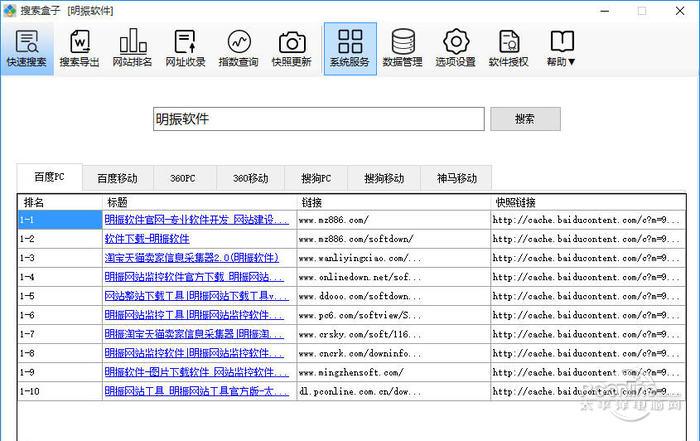Viewport: 700px width, 441px height.
Task: Switch to the 神马移动 tab
Action: coord(457,178)
